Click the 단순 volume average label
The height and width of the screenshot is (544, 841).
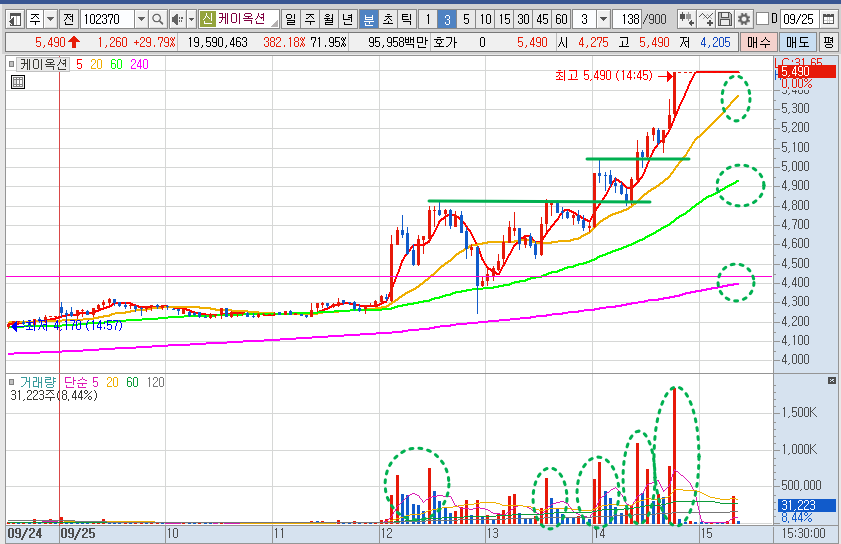(76, 382)
